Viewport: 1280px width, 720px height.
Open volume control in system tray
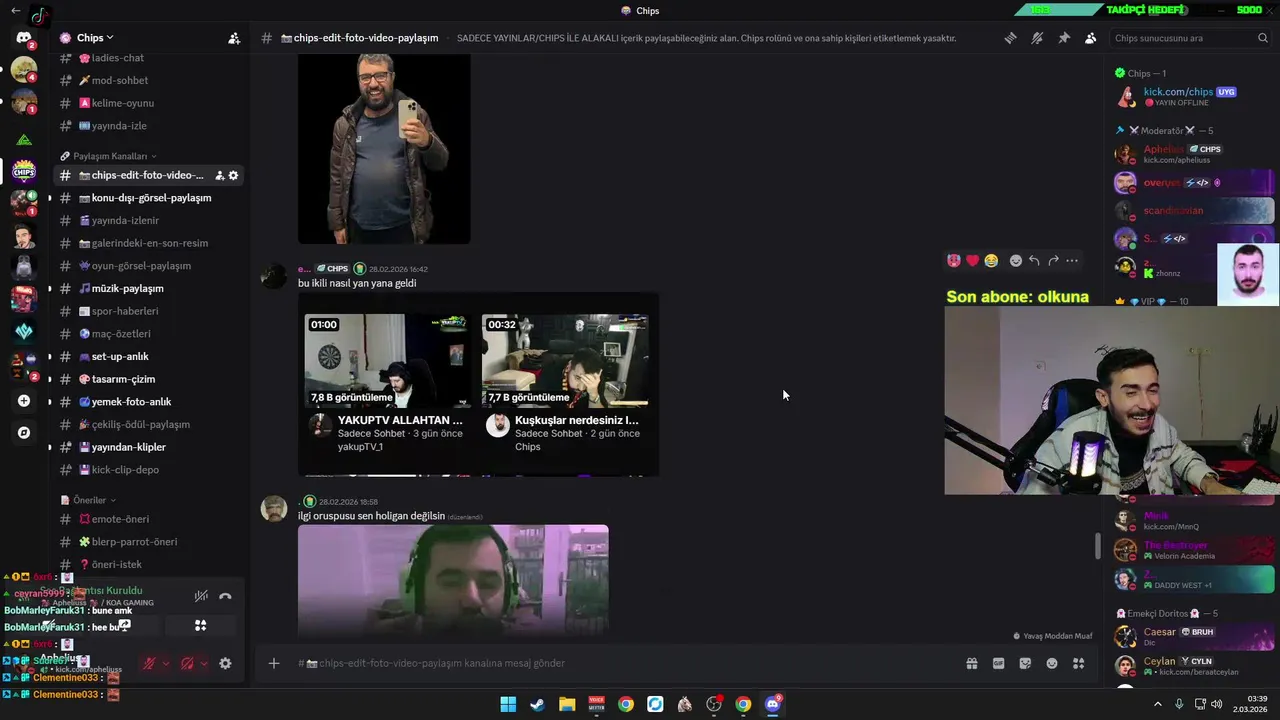pyautogui.click(x=1216, y=704)
